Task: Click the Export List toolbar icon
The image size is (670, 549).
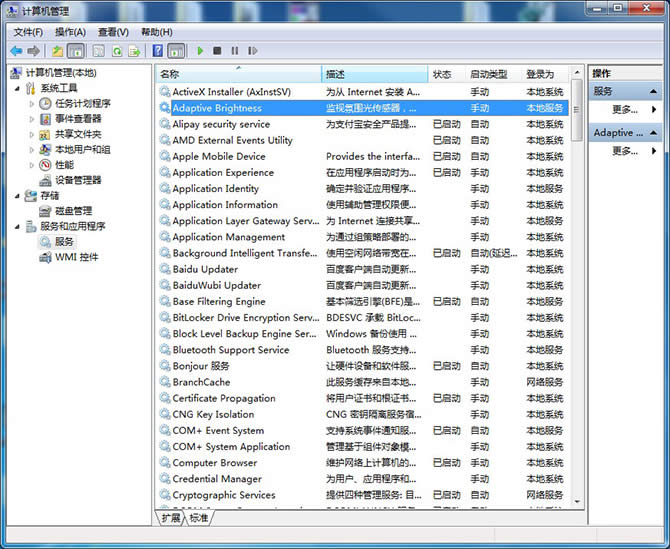Action: click(135, 50)
